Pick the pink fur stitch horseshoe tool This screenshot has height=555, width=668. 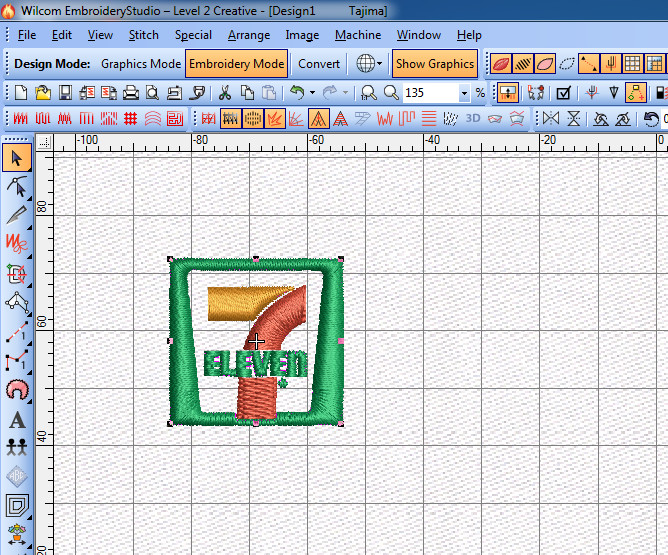17,389
